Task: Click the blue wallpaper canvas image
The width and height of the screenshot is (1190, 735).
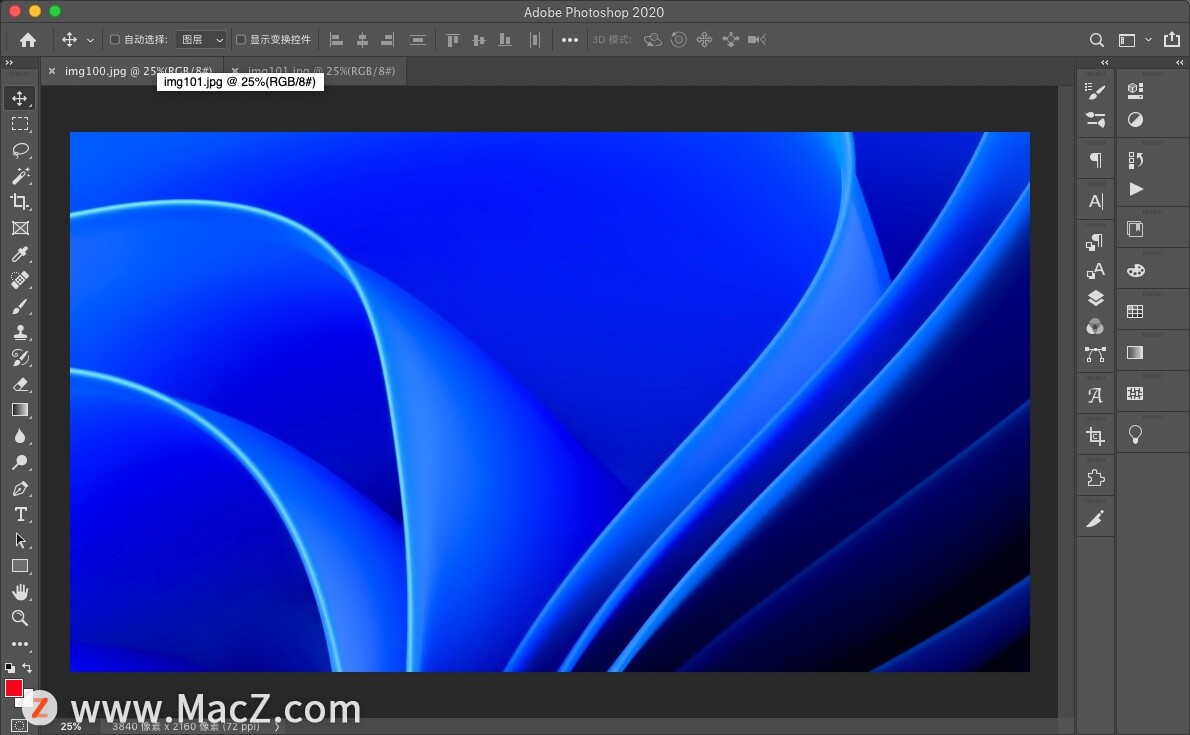Action: click(549, 402)
